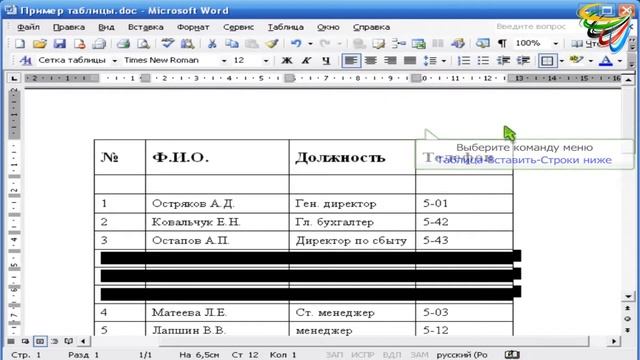Image resolution: width=640 pixels, height=360 pixels.
Task: Cut the selection with the scissors icon
Action: [x=212, y=43]
